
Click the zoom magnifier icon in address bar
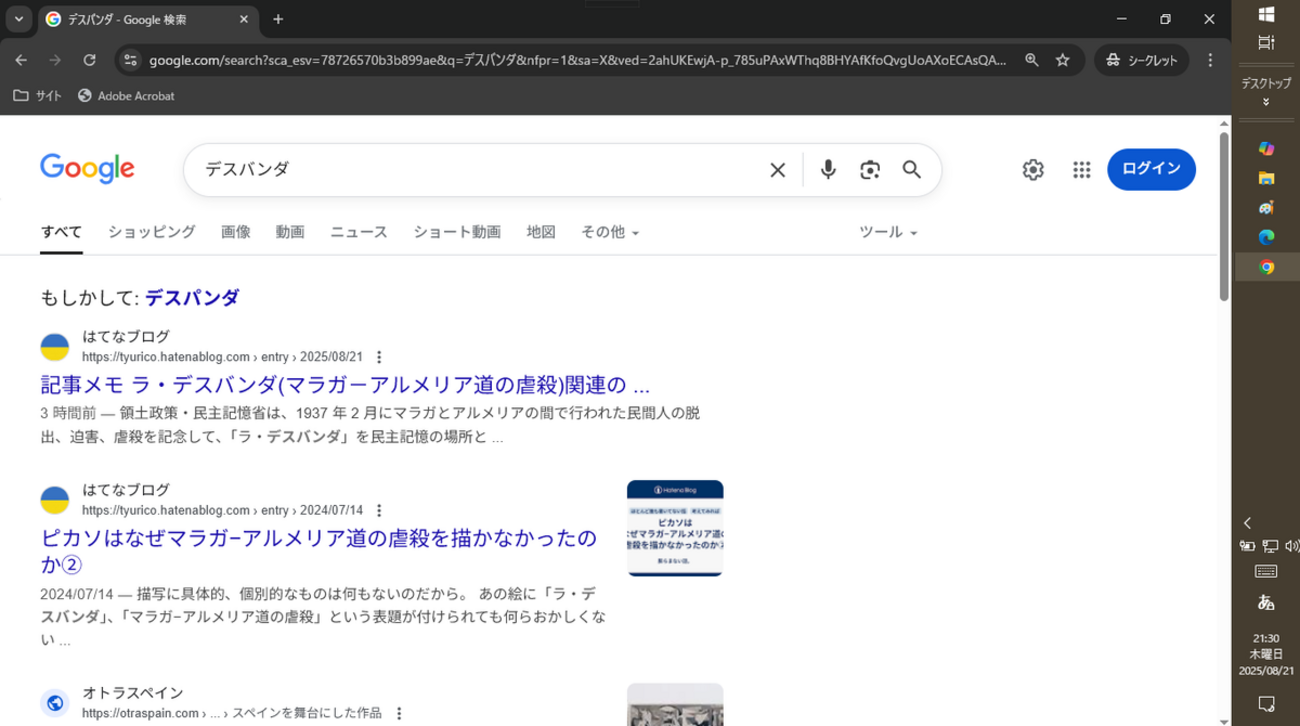pyautogui.click(x=1032, y=60)
